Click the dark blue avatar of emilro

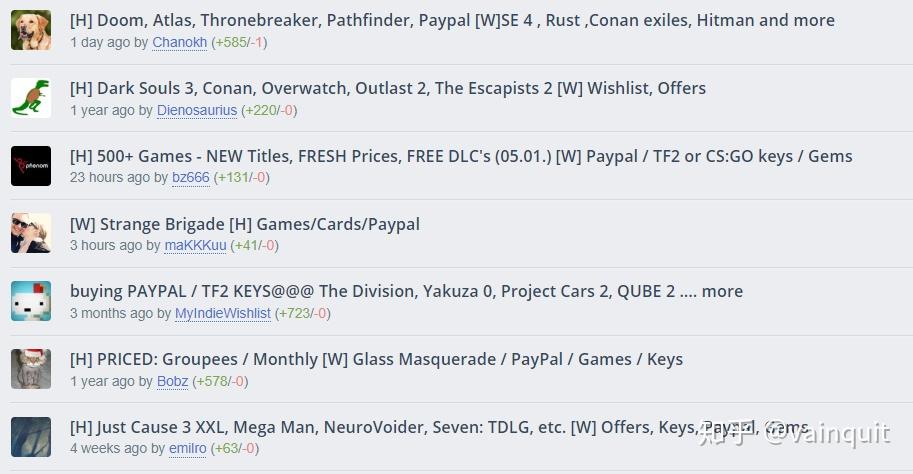pos(31,437)
